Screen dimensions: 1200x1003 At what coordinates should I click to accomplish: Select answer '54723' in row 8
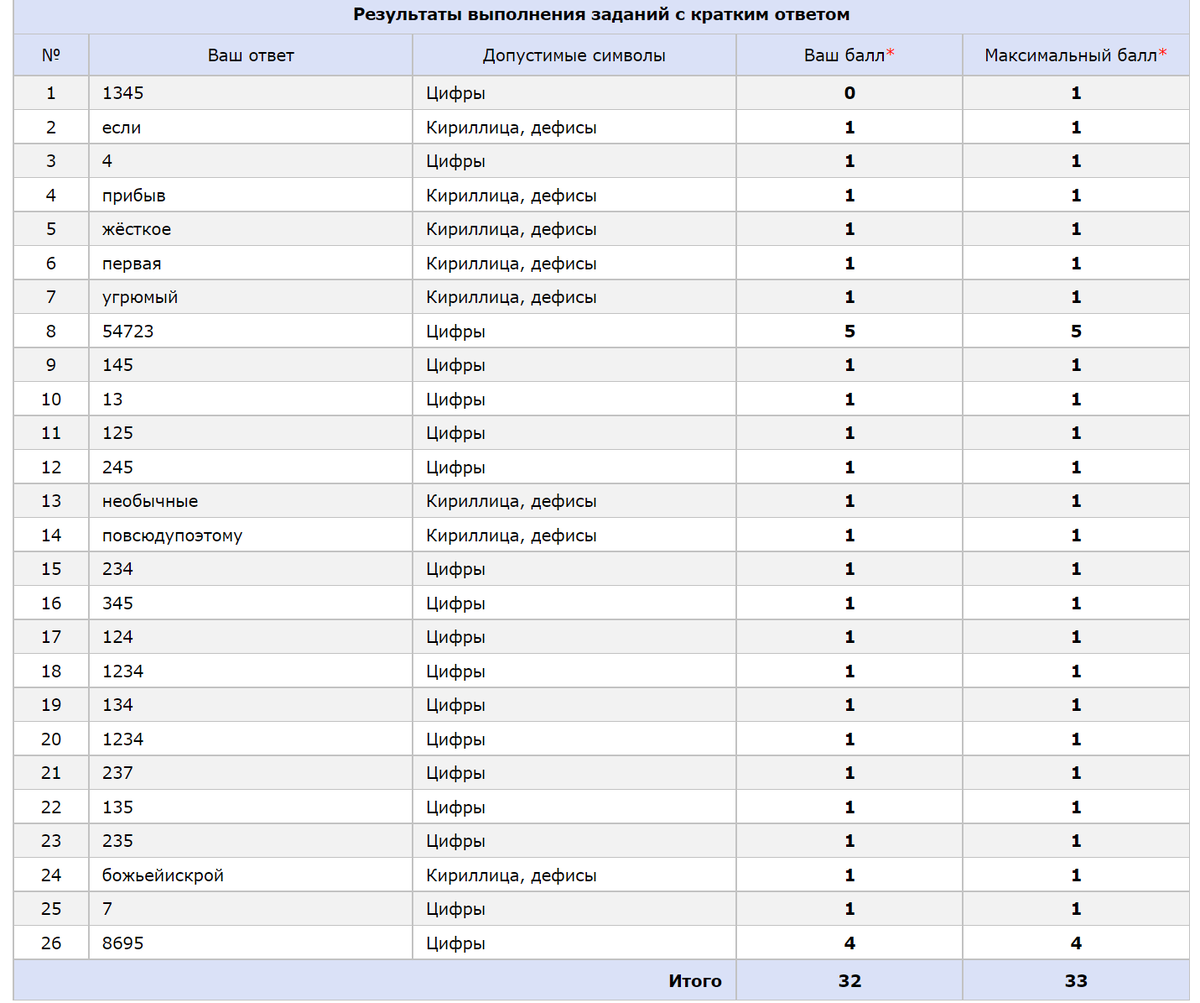coord(128,331)
